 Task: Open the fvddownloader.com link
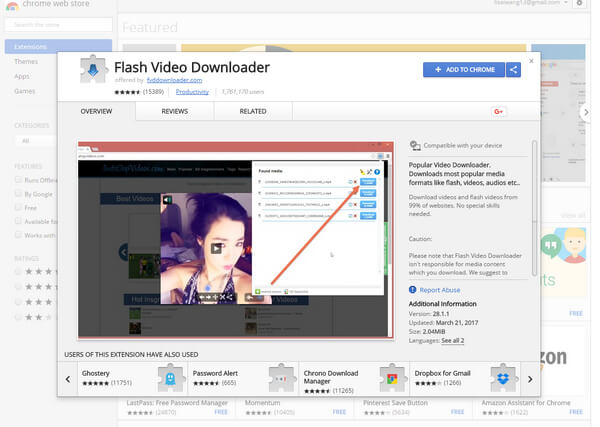pos(174,80)
